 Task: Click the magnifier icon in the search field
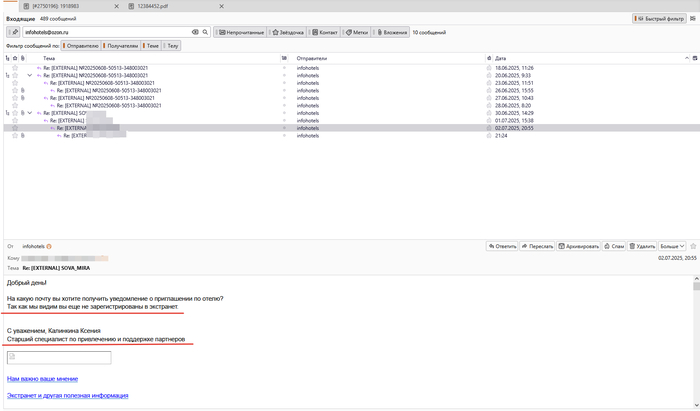(205, 32)
